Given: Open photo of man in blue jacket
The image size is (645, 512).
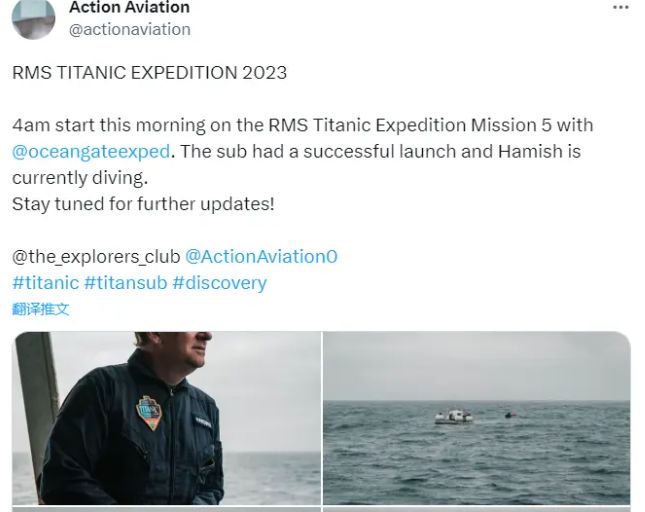Looking at the screenshot, I should 166,418.
